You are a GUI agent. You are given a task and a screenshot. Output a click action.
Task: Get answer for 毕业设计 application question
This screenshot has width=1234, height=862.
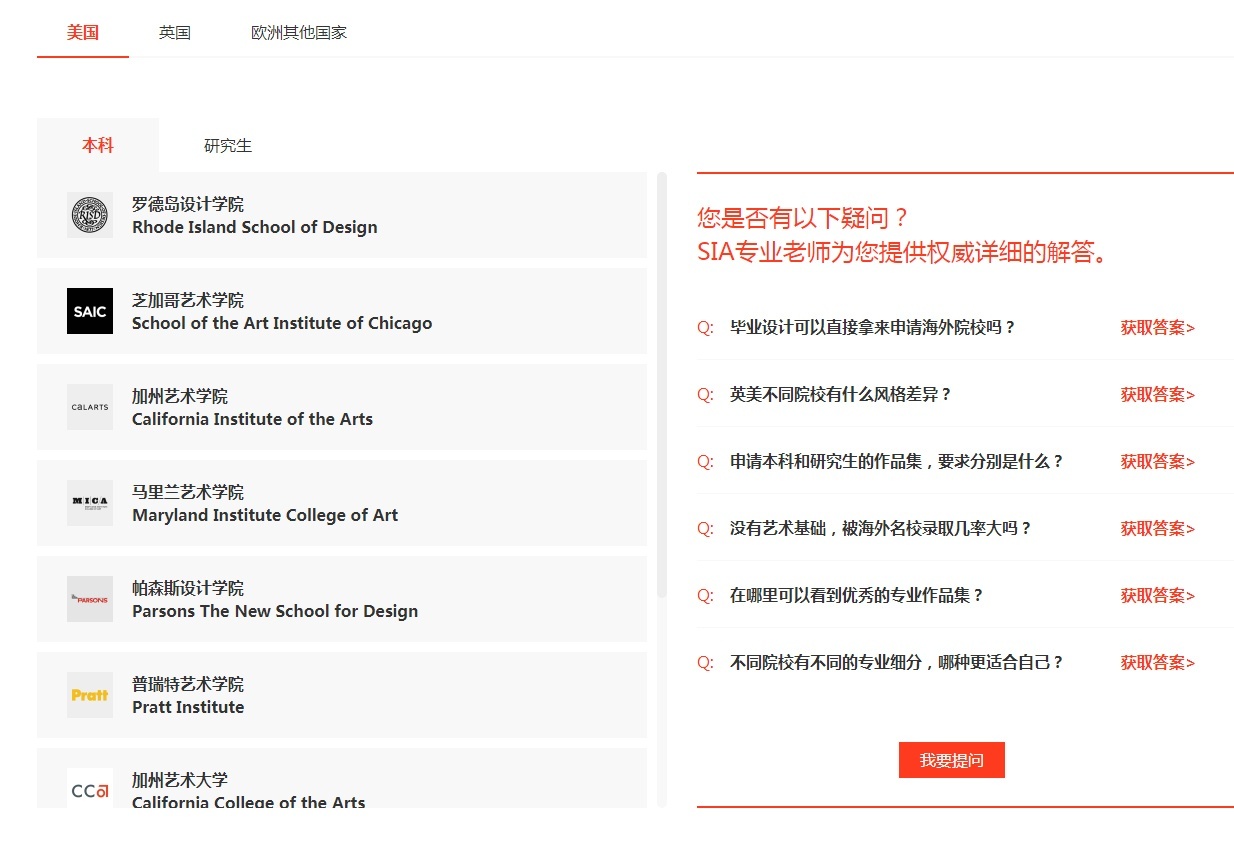[1157, 328]
